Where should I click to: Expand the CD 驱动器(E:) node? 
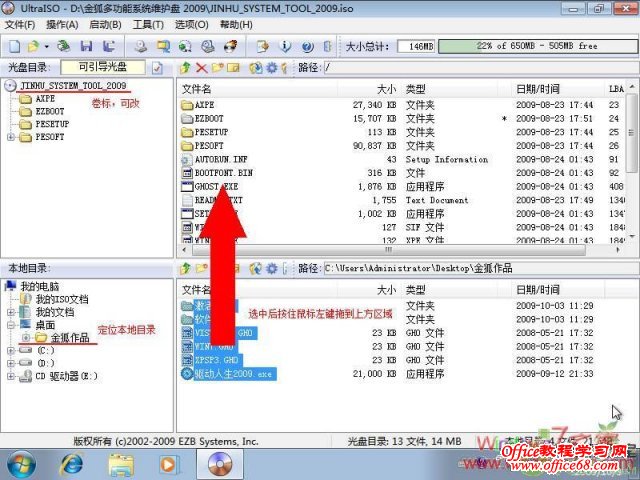point(11,376)
